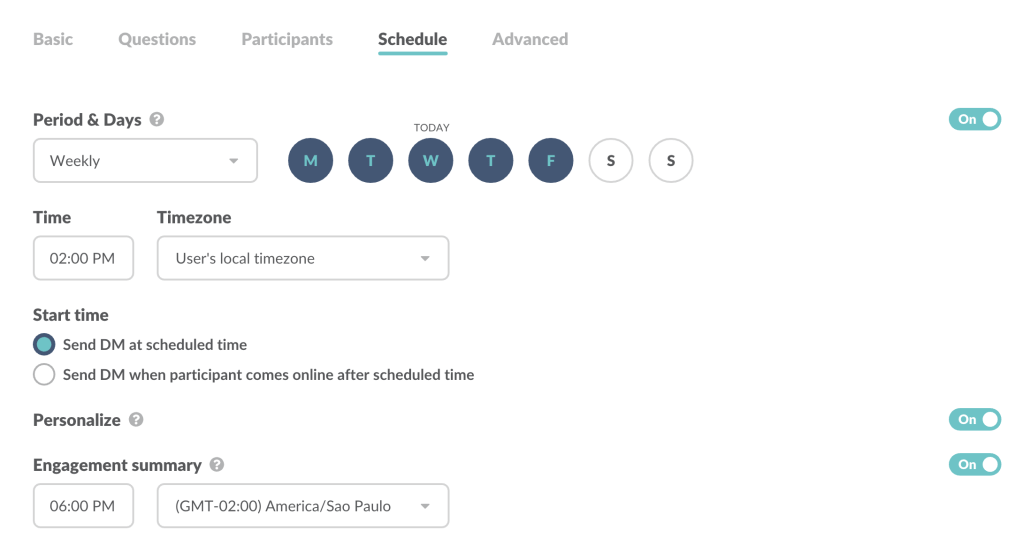Screen dimensions: 1023x546
Task: Click help icon beside Personalize
Action: [x=136, y=420]
